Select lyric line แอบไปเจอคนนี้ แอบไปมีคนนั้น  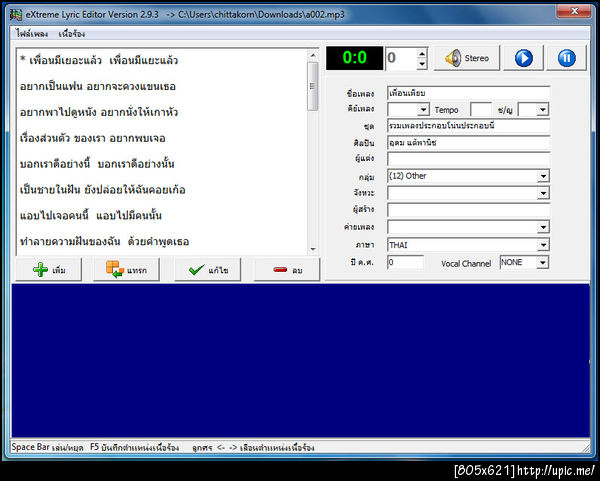coord(91,216)
